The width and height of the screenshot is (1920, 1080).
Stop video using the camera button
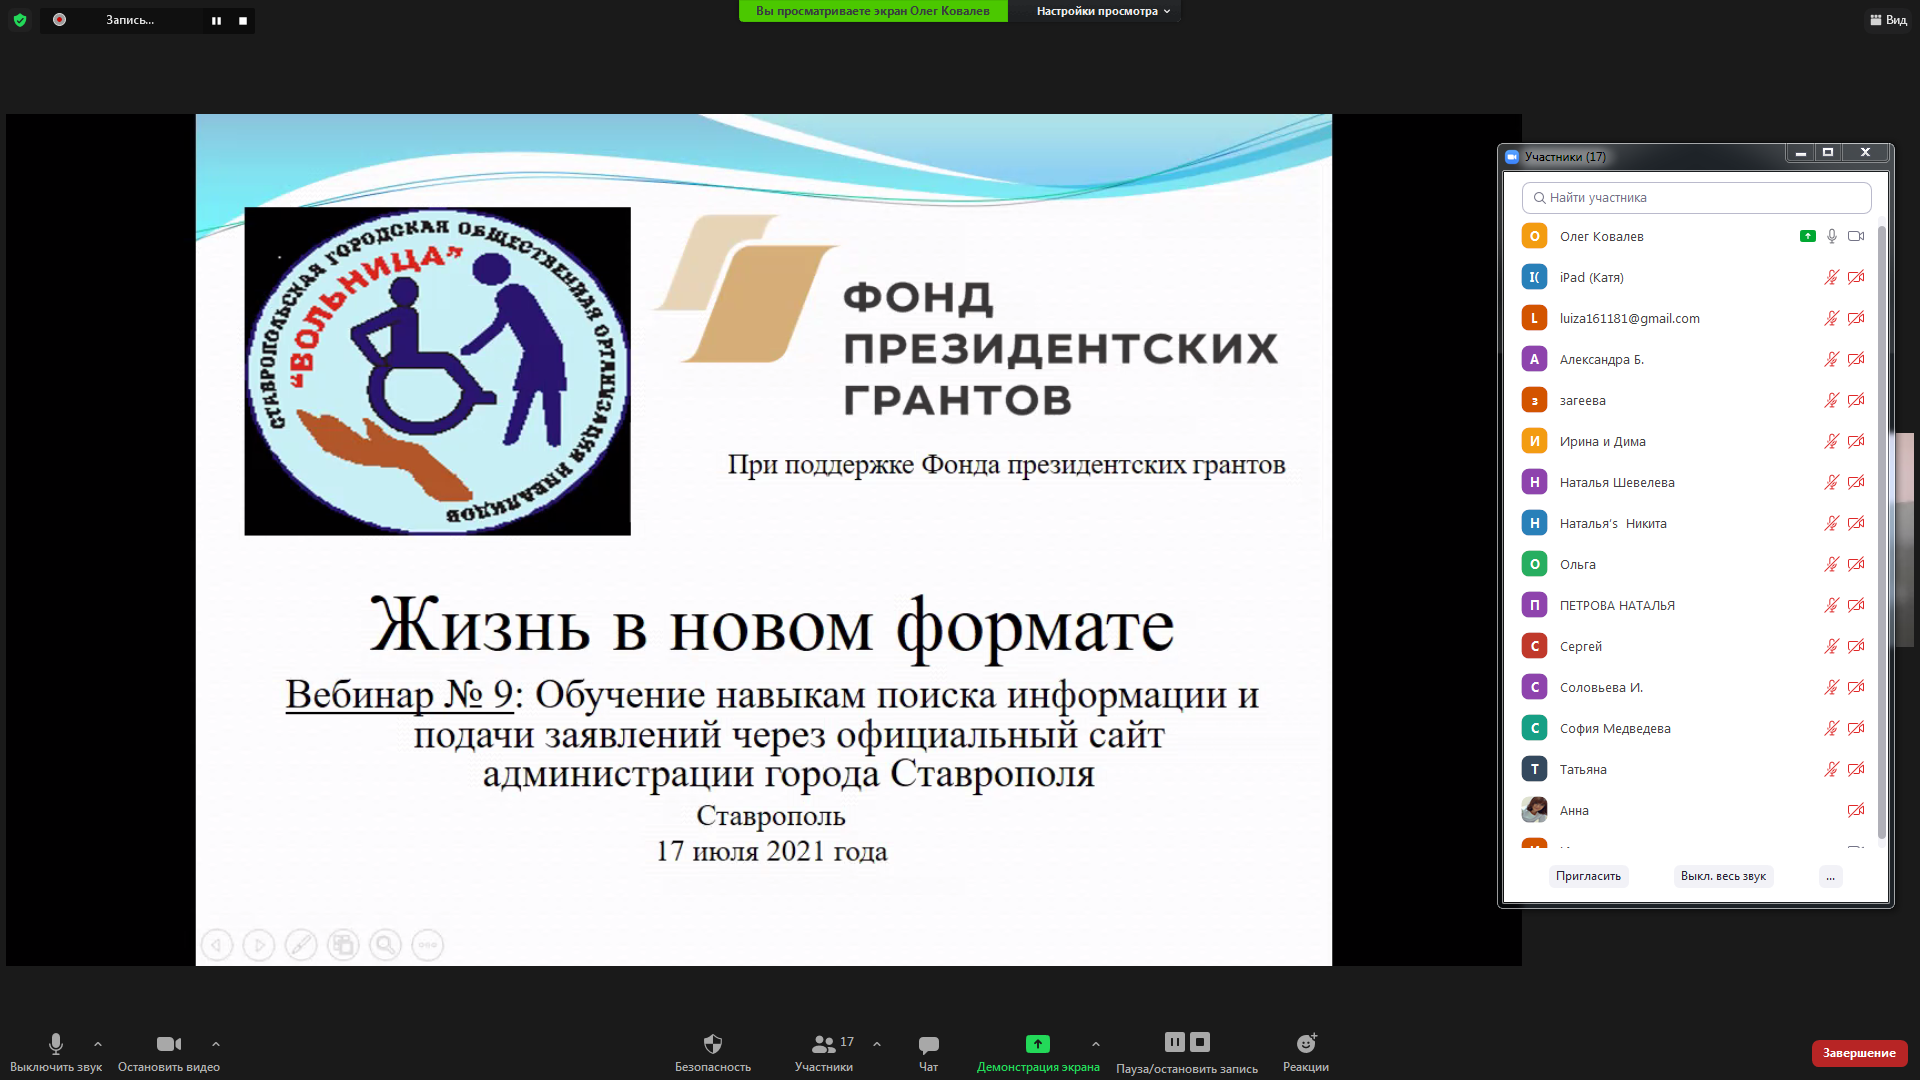[x=168, y=1044]
